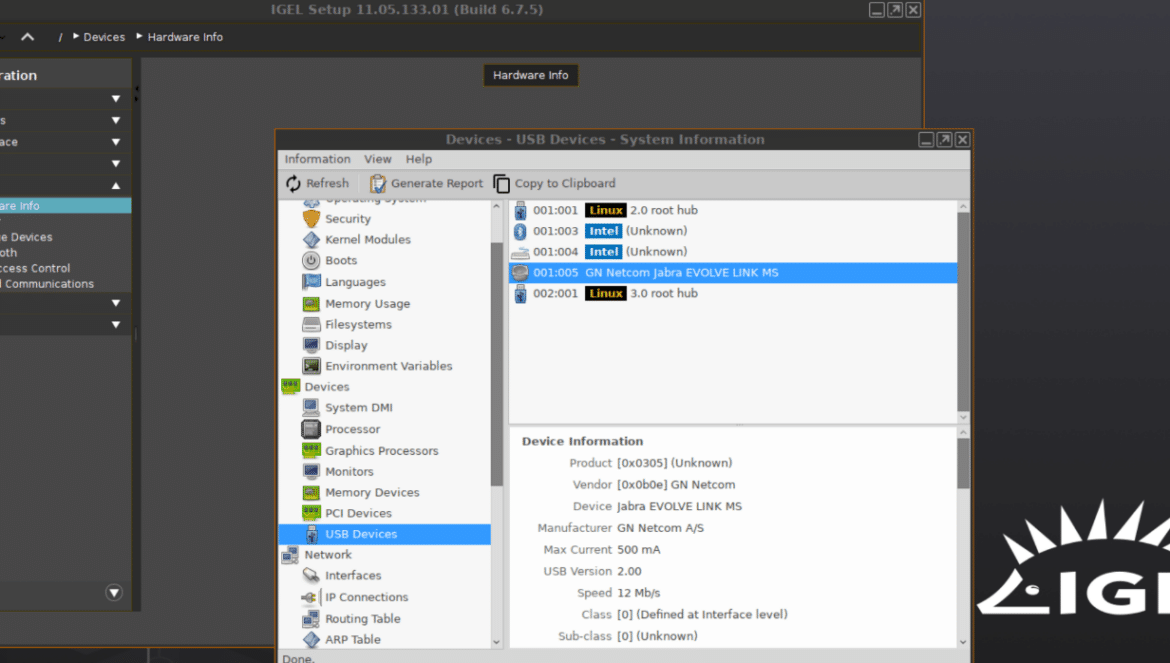Select Access Control entry in IGEL sidebar
1170x663 pixels.
35,268
